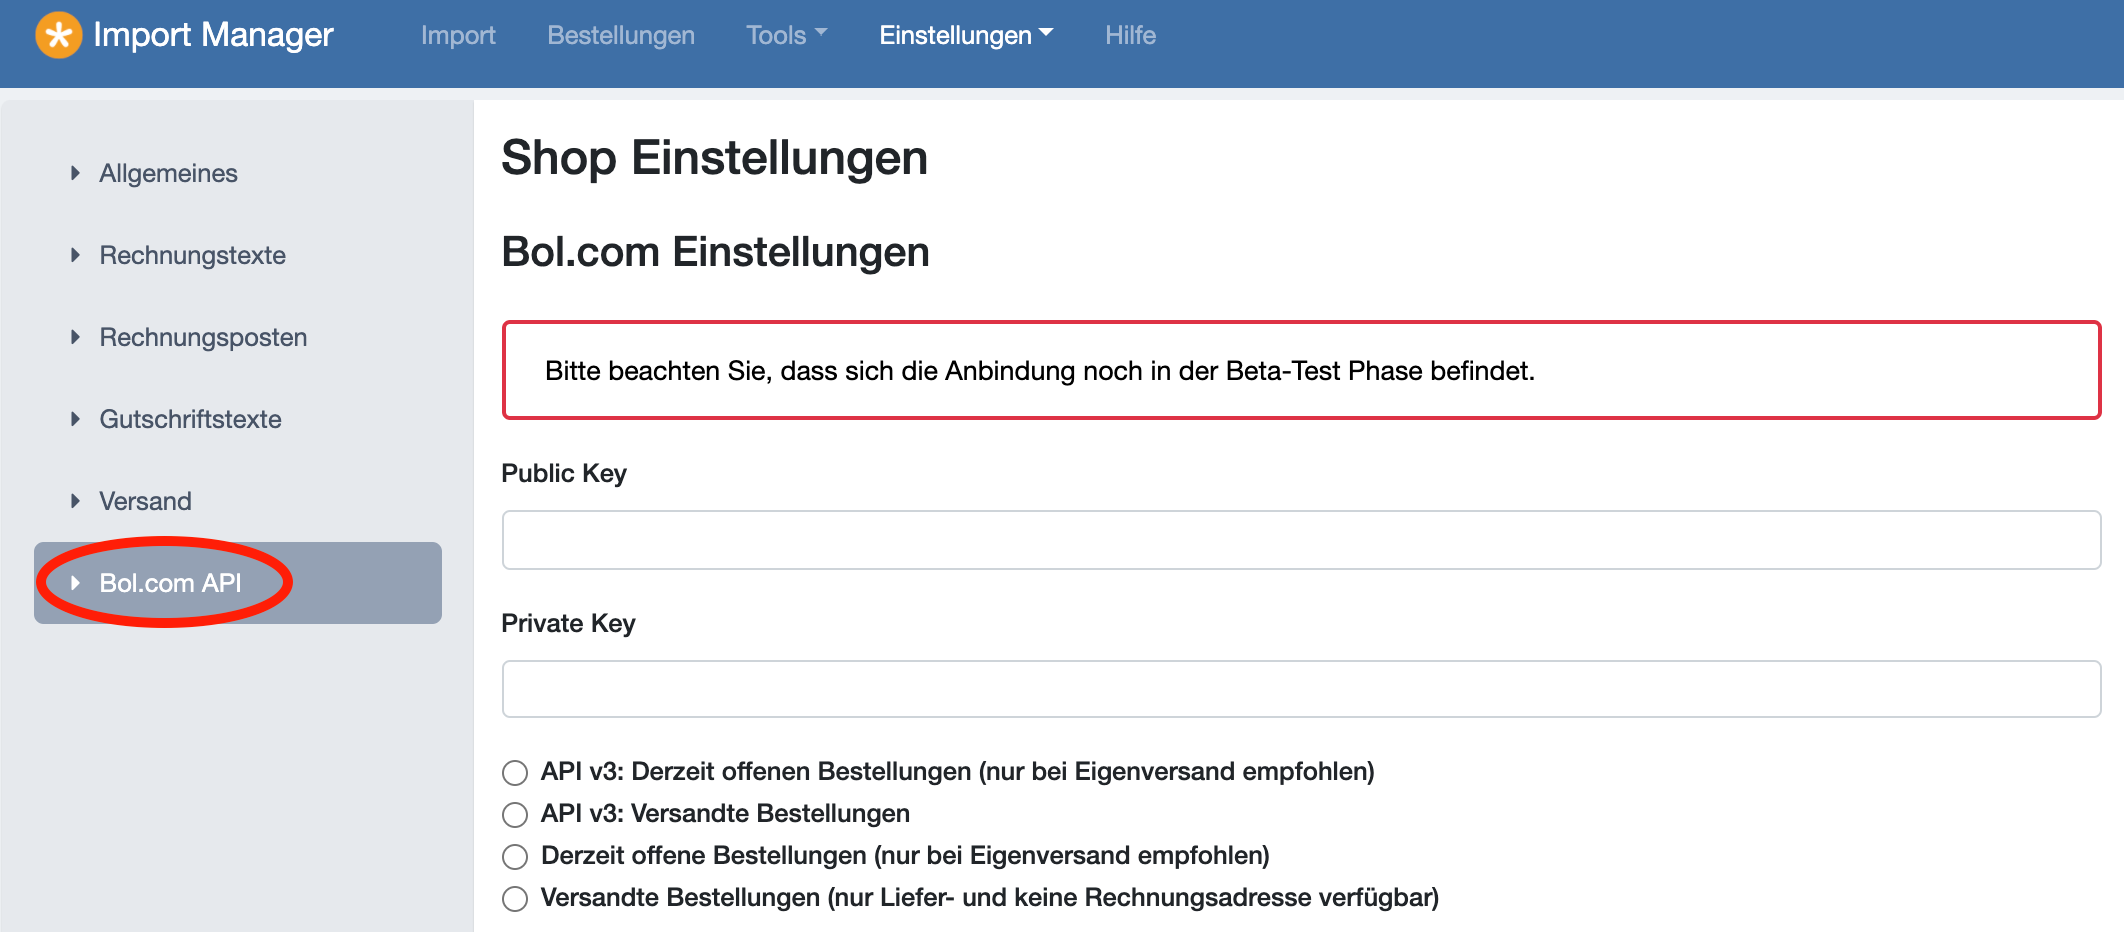Image resolution: width=2124 pixels, height=932 pixels.
Task: Choose Versandte Bestellungen Liefer-adresse radio option
Action: click(x=515, y=899)
